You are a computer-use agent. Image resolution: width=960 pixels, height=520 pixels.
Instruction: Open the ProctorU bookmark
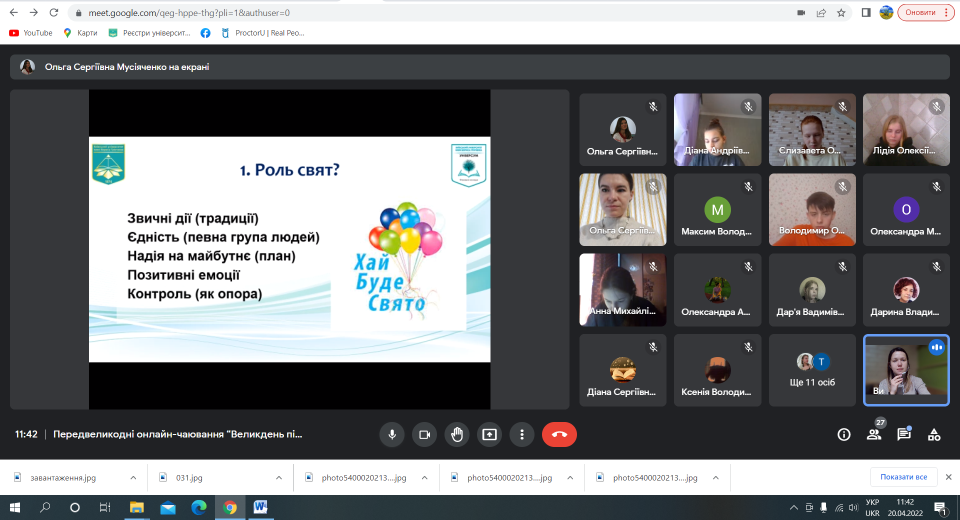263,33
